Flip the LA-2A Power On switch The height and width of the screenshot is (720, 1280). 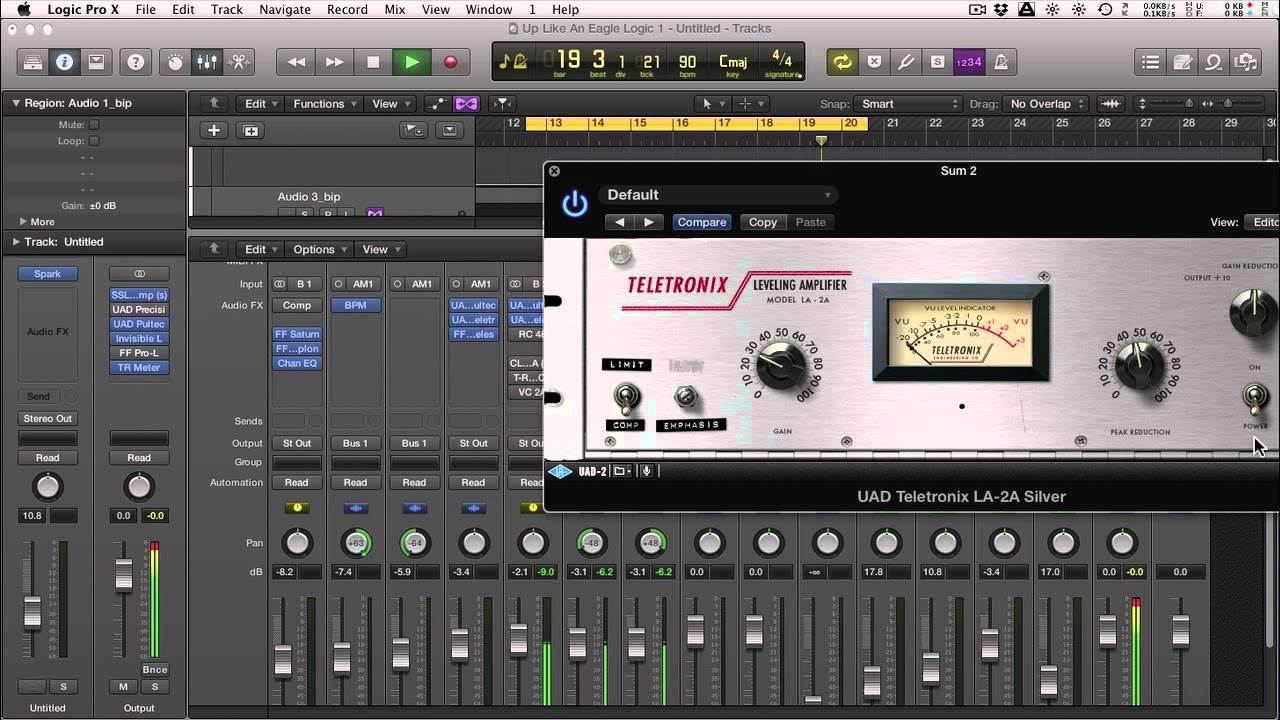click(1254, 397)
